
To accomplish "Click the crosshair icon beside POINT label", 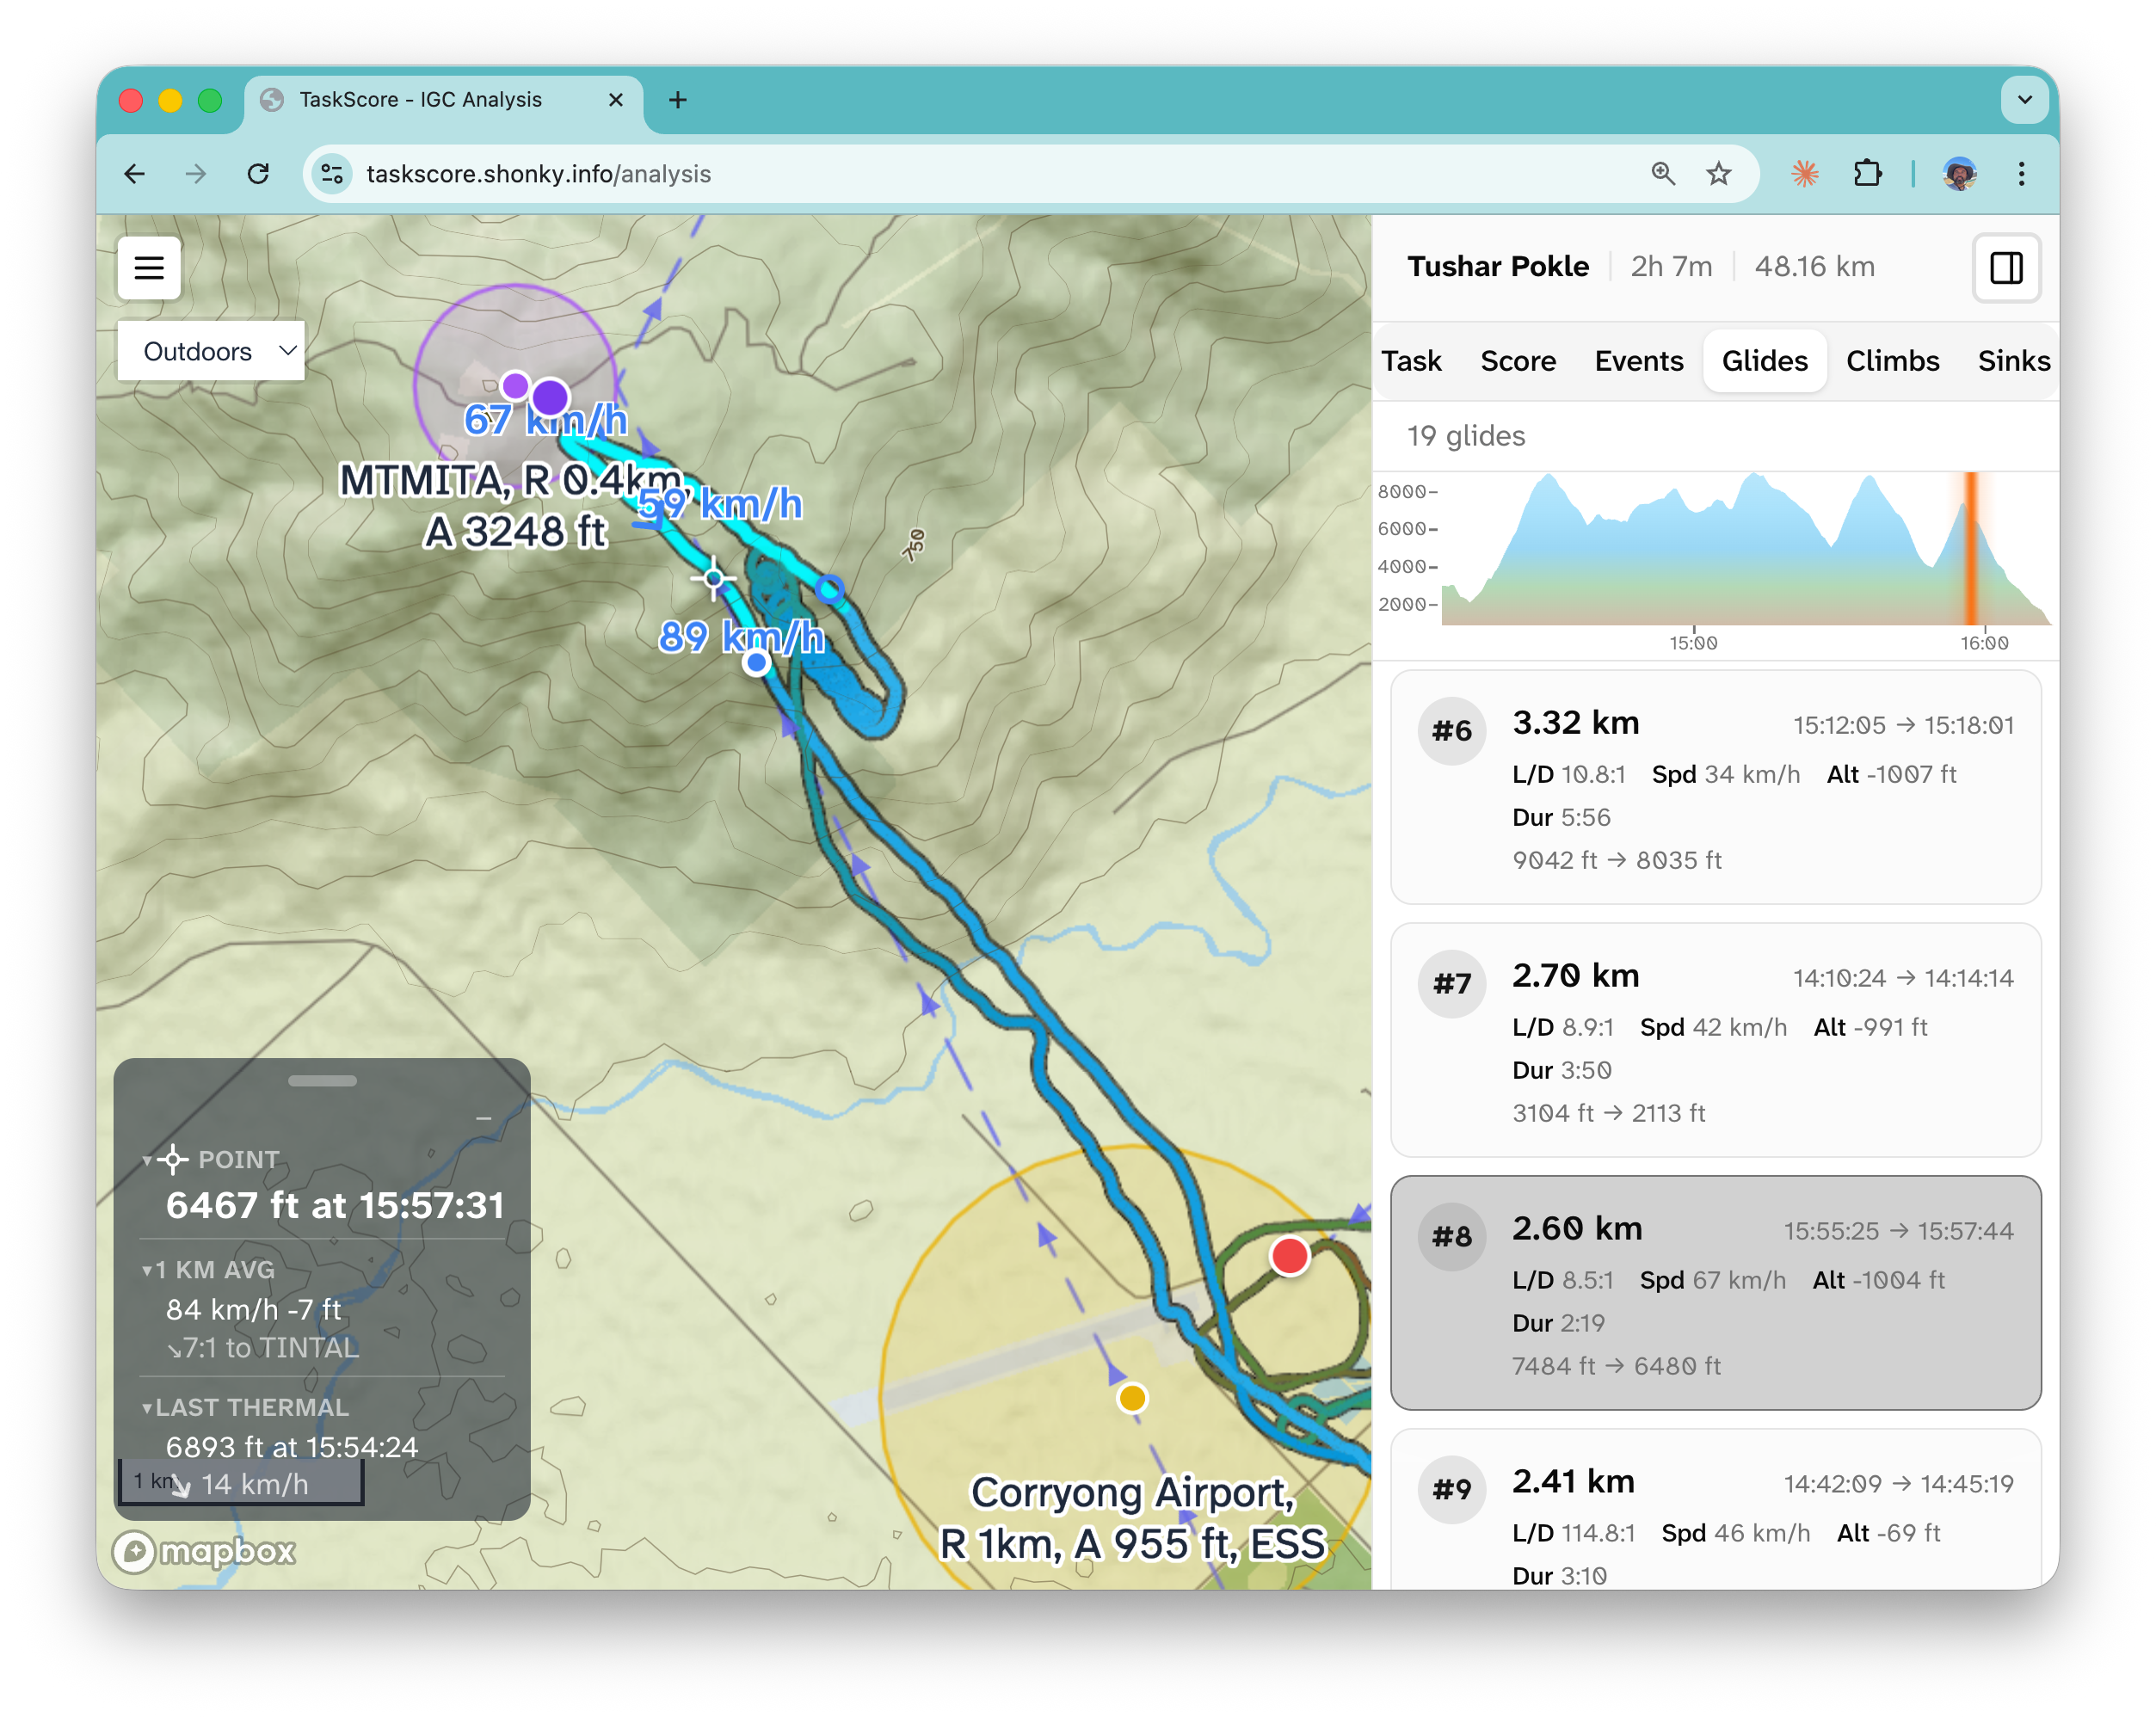I will click(172, 1160).
